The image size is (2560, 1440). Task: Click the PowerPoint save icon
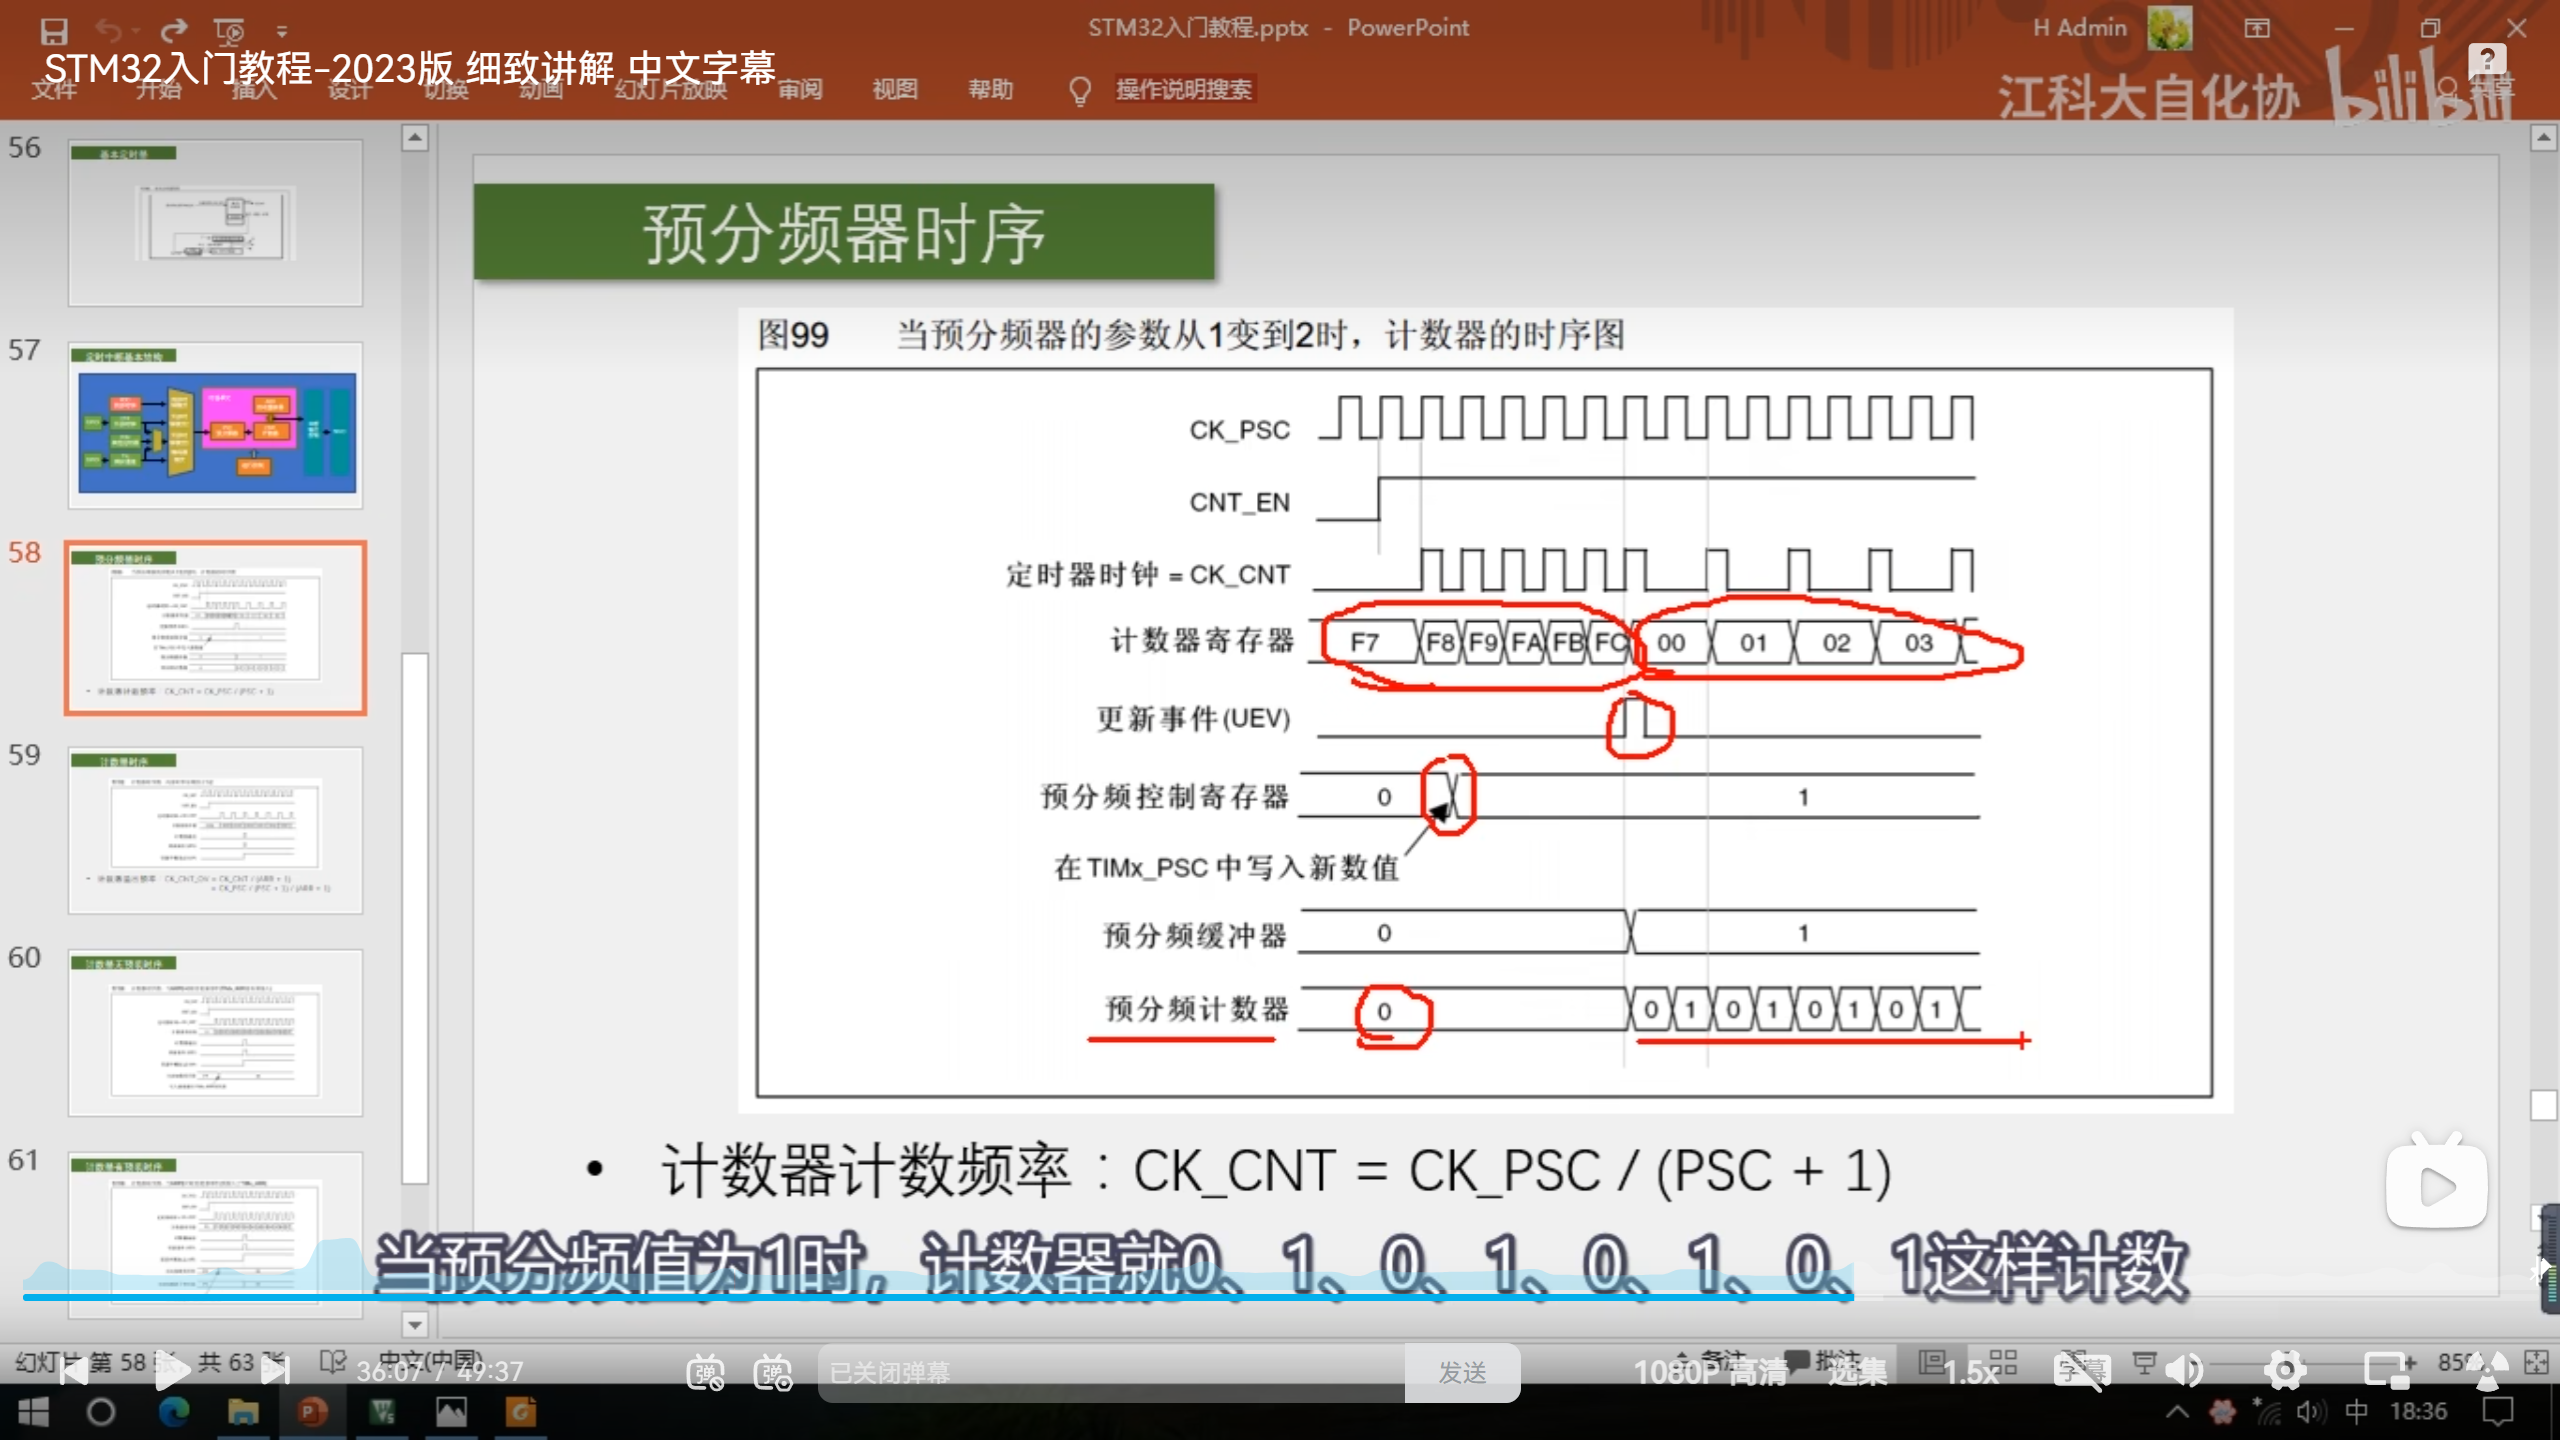[x=54, y=31]
